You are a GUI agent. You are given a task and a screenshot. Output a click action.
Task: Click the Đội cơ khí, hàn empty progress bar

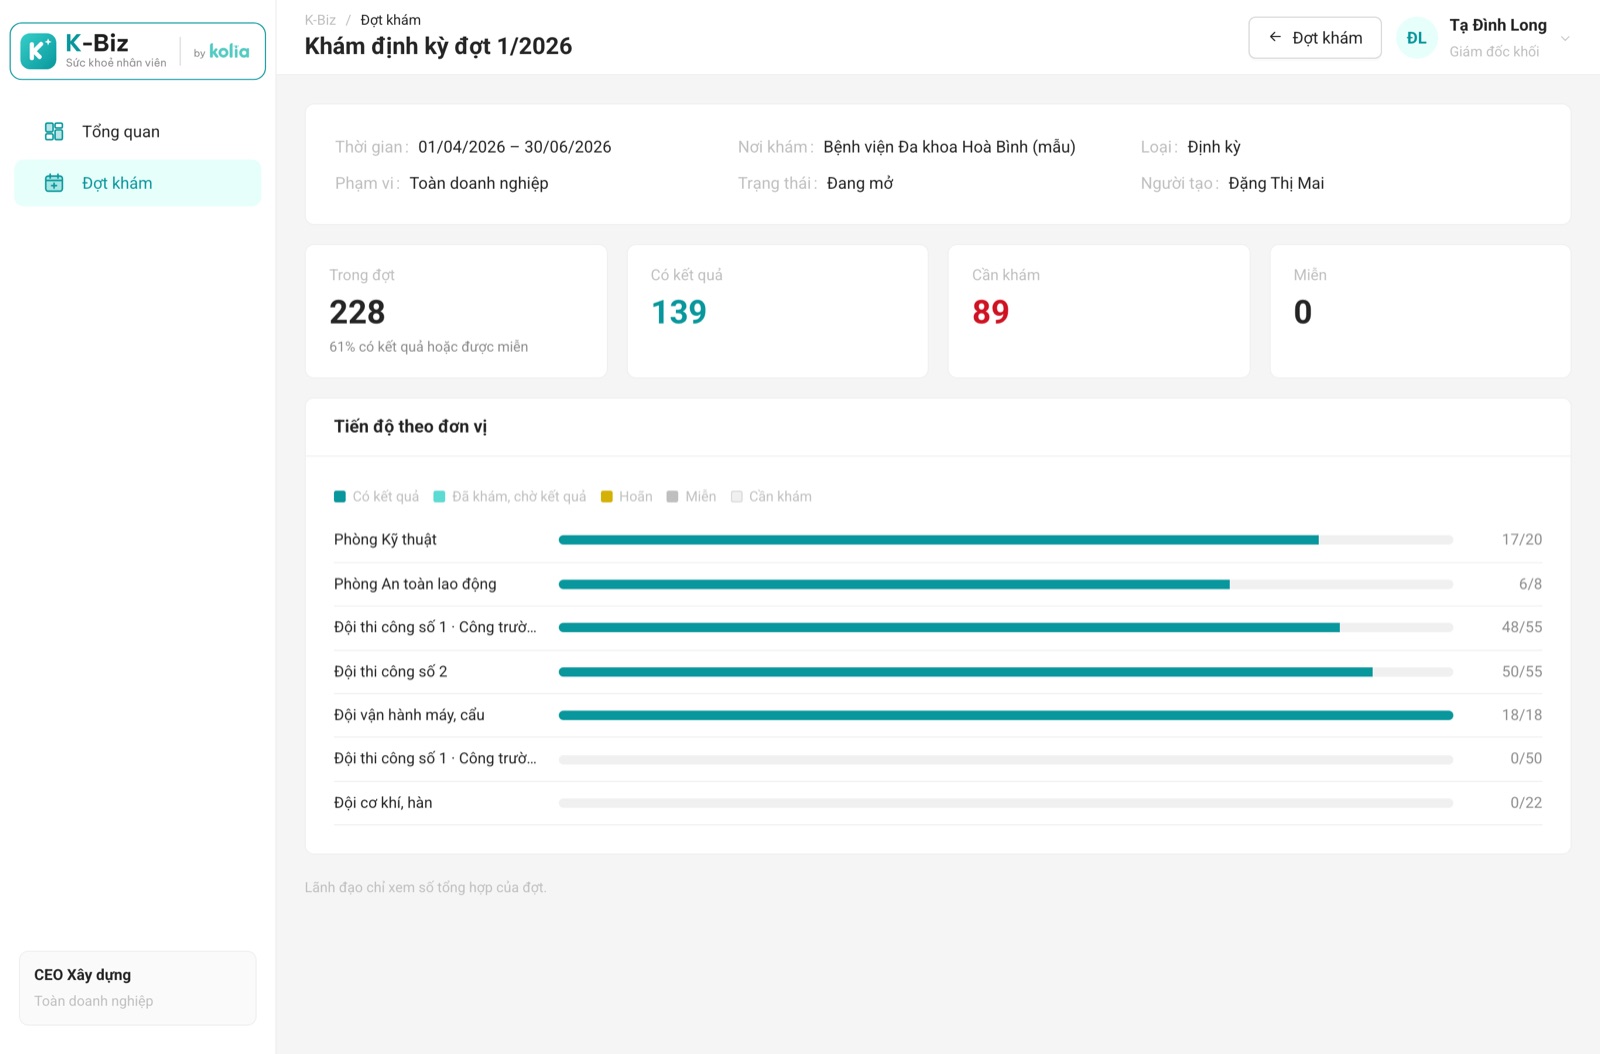(x=1006, y=803)
